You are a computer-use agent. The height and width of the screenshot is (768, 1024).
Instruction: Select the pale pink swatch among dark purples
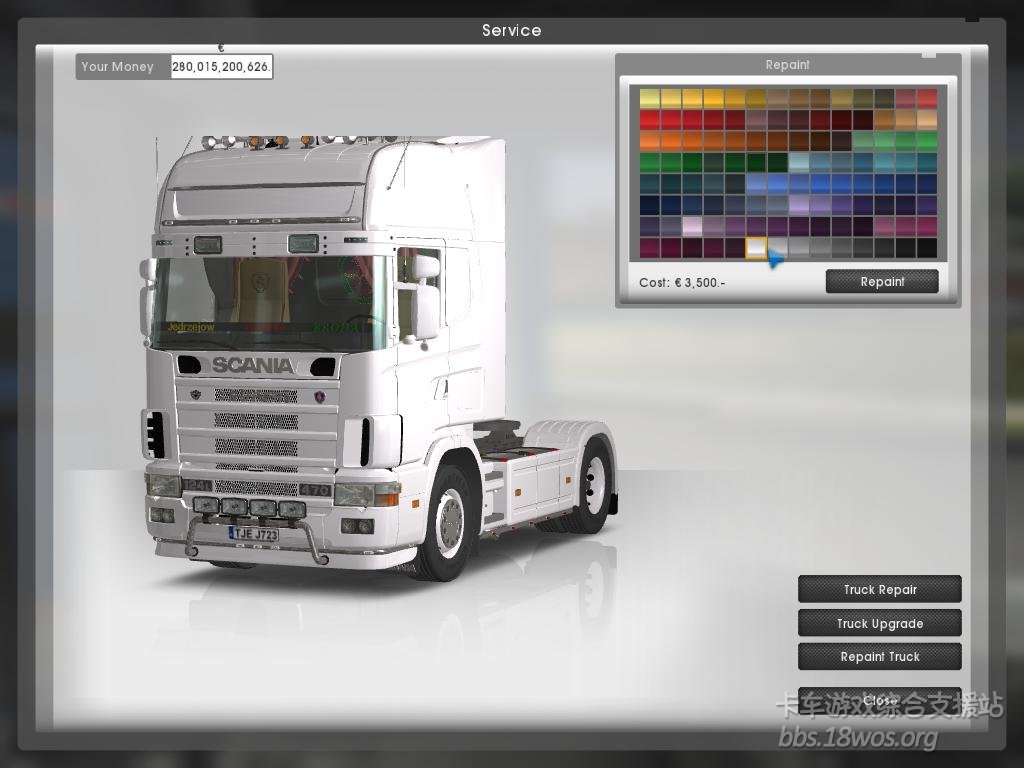click(x=692, y=226)
